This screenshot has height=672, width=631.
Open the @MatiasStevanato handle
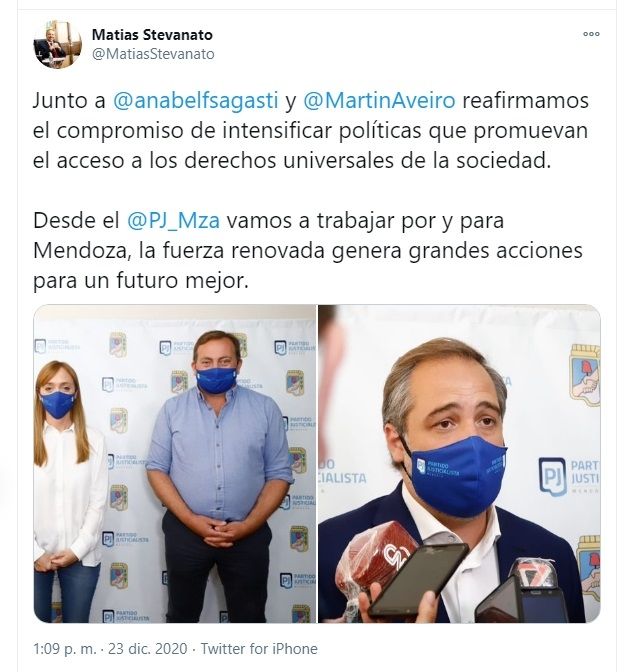point(153,54)
